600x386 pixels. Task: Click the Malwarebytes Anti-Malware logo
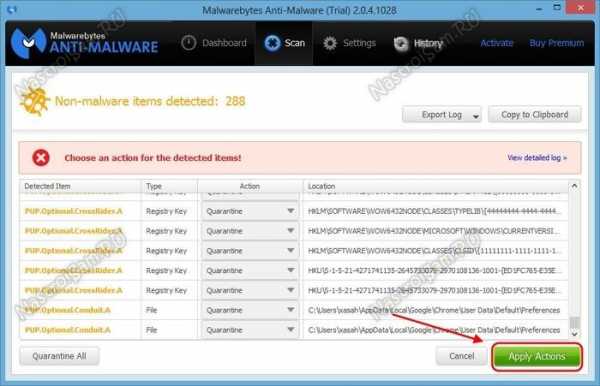click(84, 42)
